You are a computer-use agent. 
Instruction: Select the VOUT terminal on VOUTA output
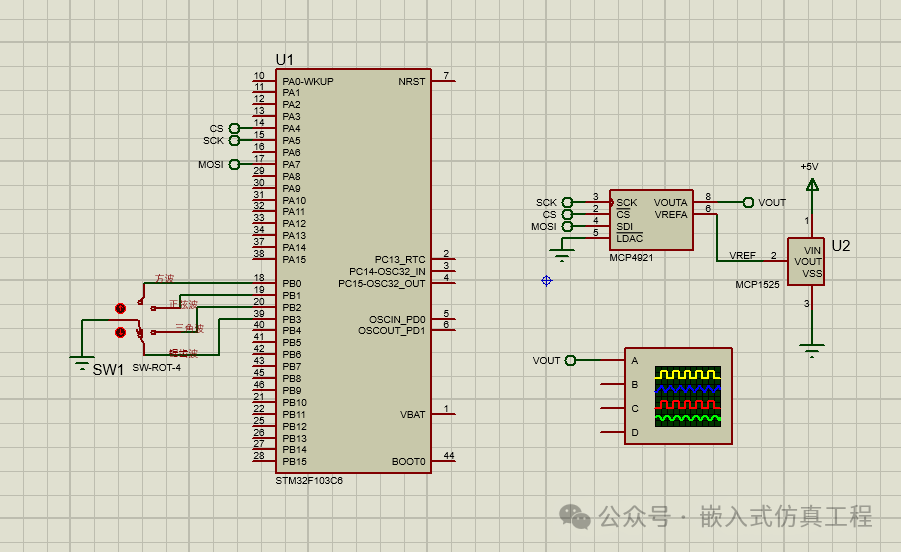[x=748, y=202]
